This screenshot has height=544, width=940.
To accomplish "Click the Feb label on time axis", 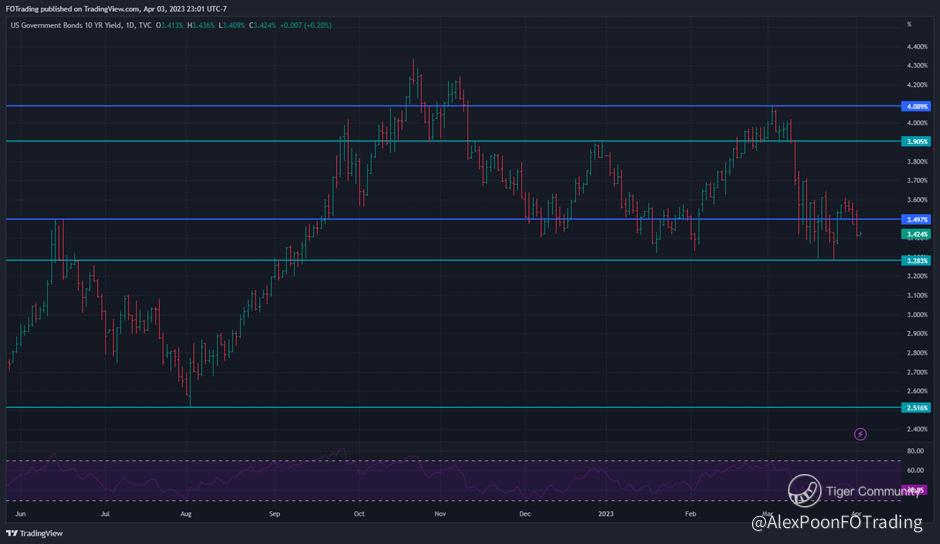I will 691,514.
